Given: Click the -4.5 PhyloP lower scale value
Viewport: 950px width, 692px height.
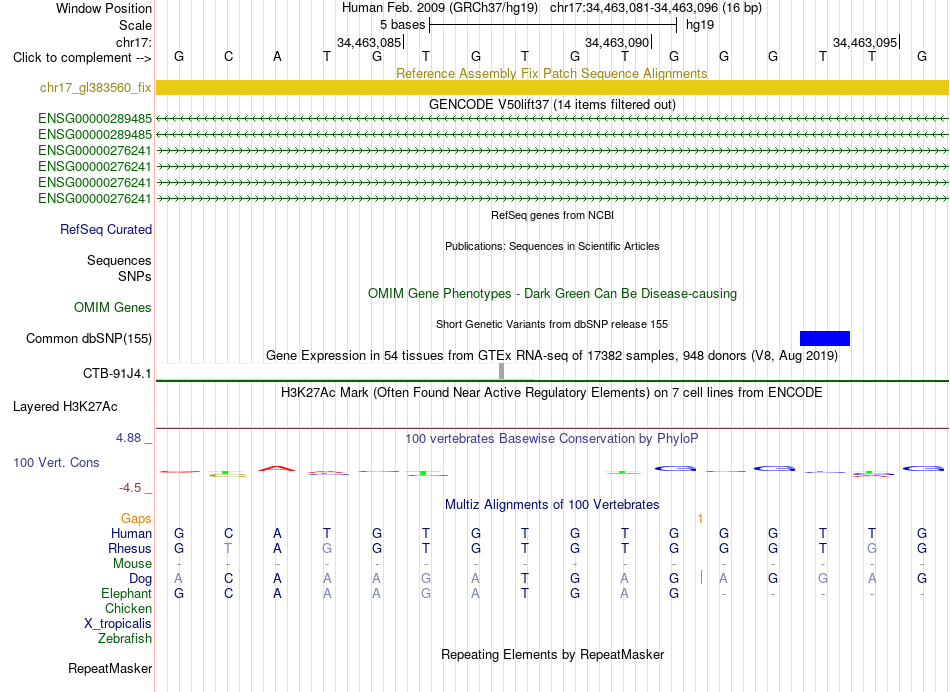Looking at the screenshot, I should (x=130, y=488).
